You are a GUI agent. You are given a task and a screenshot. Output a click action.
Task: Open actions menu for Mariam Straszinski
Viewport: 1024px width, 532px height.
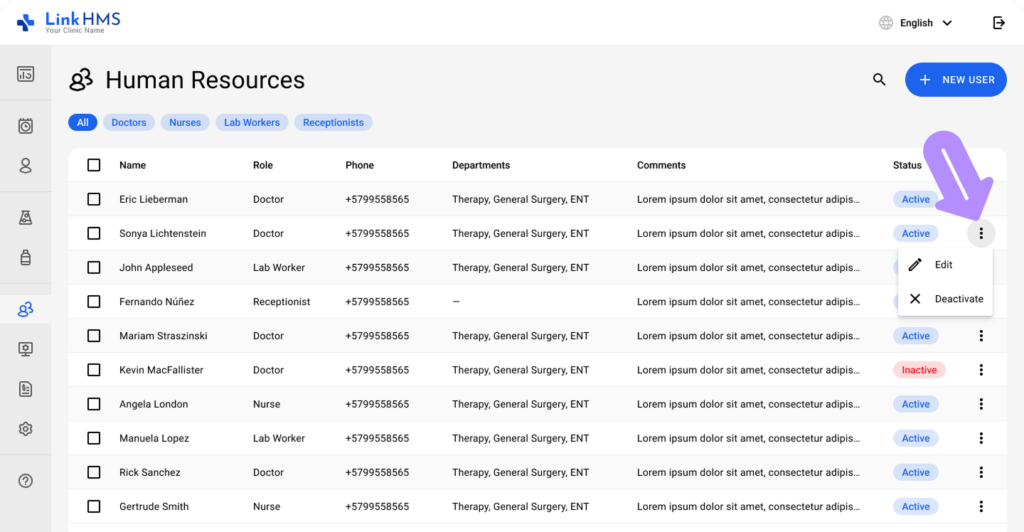981,336
